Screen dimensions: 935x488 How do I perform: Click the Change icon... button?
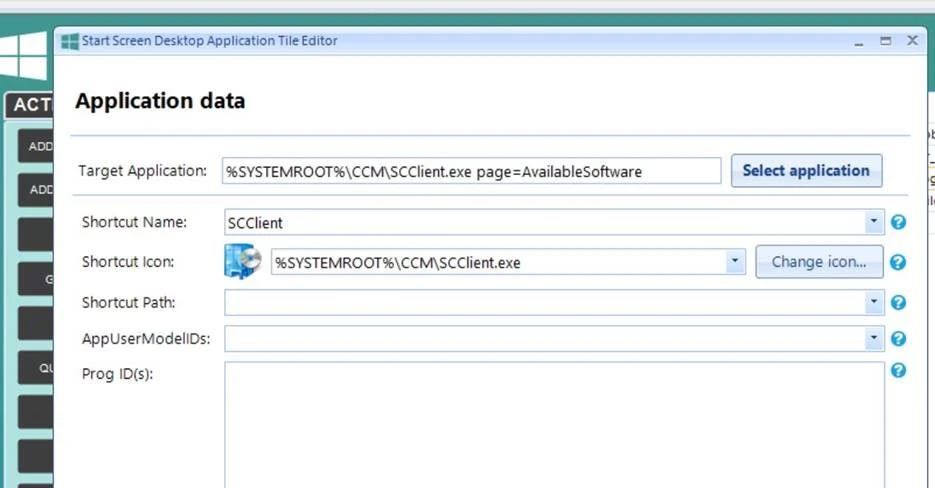(x=819, y=262)
